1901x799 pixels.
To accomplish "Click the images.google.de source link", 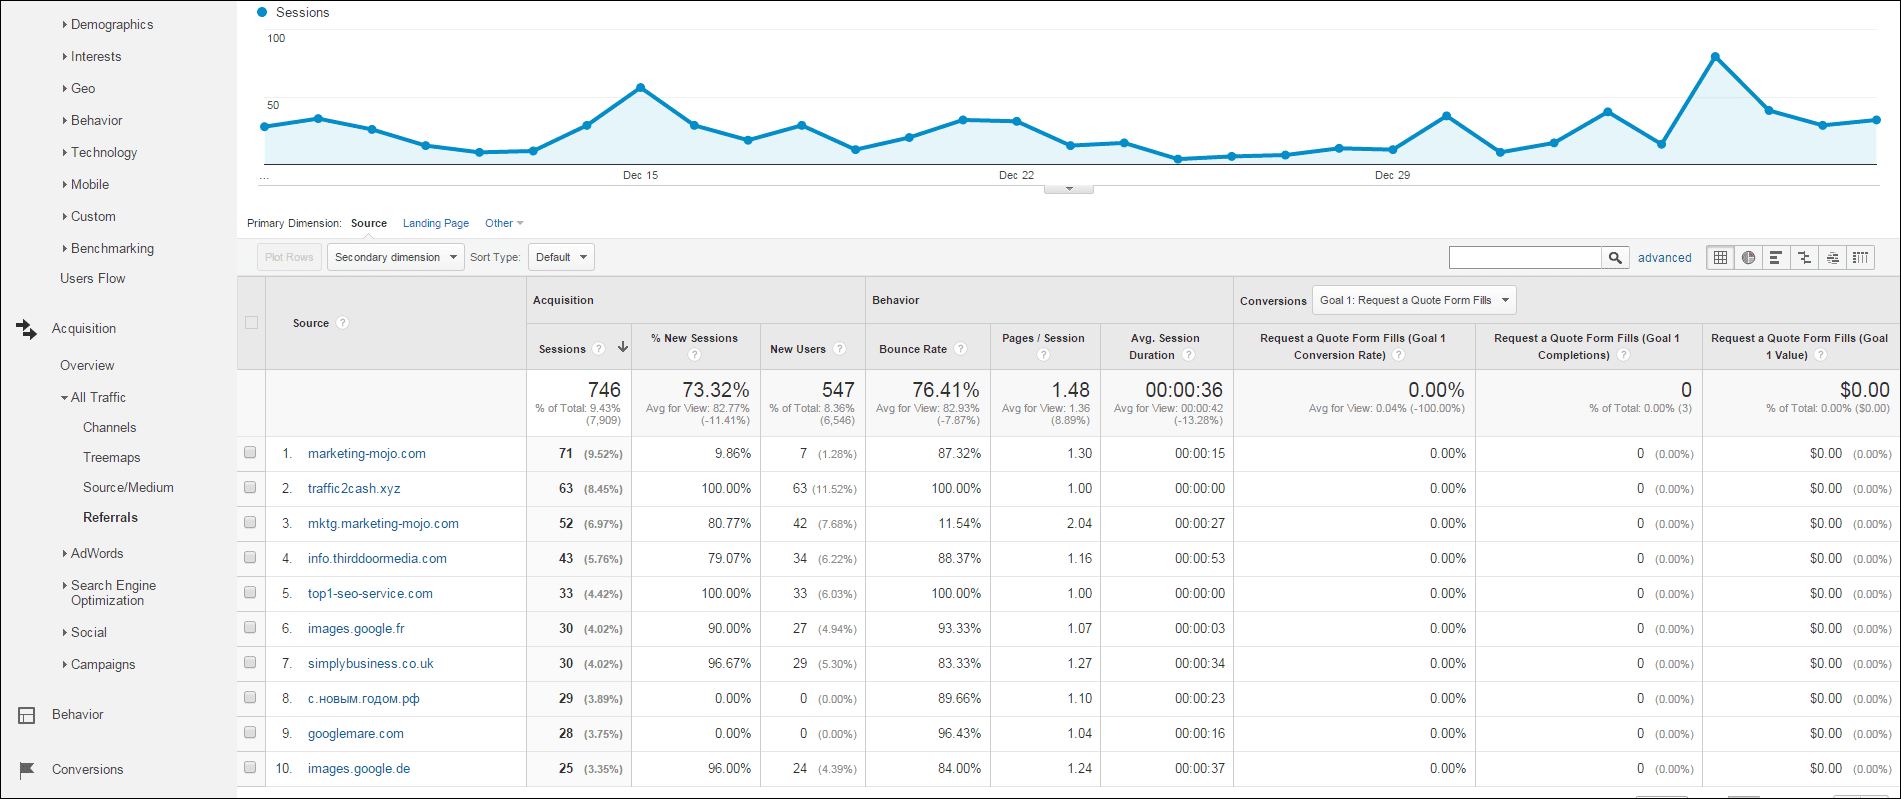I will pos(359,768).
